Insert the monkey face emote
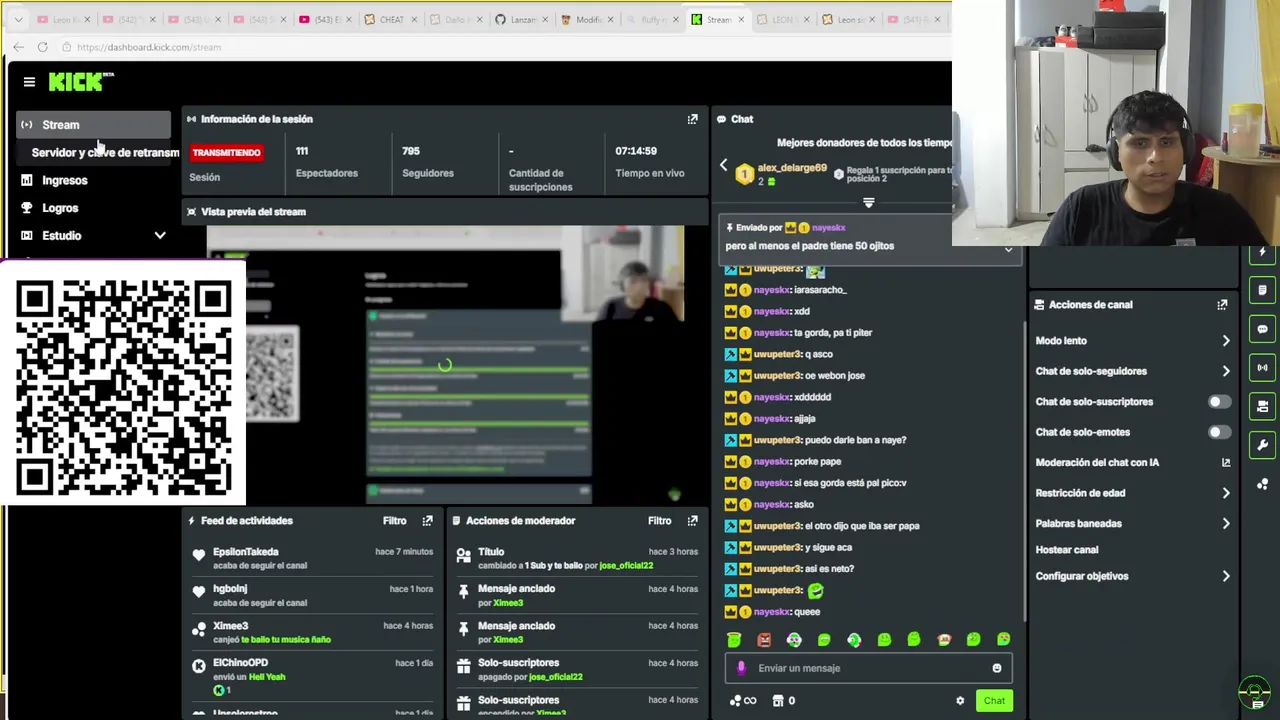This screenshot has height=720, width=1280. point(944,640)
